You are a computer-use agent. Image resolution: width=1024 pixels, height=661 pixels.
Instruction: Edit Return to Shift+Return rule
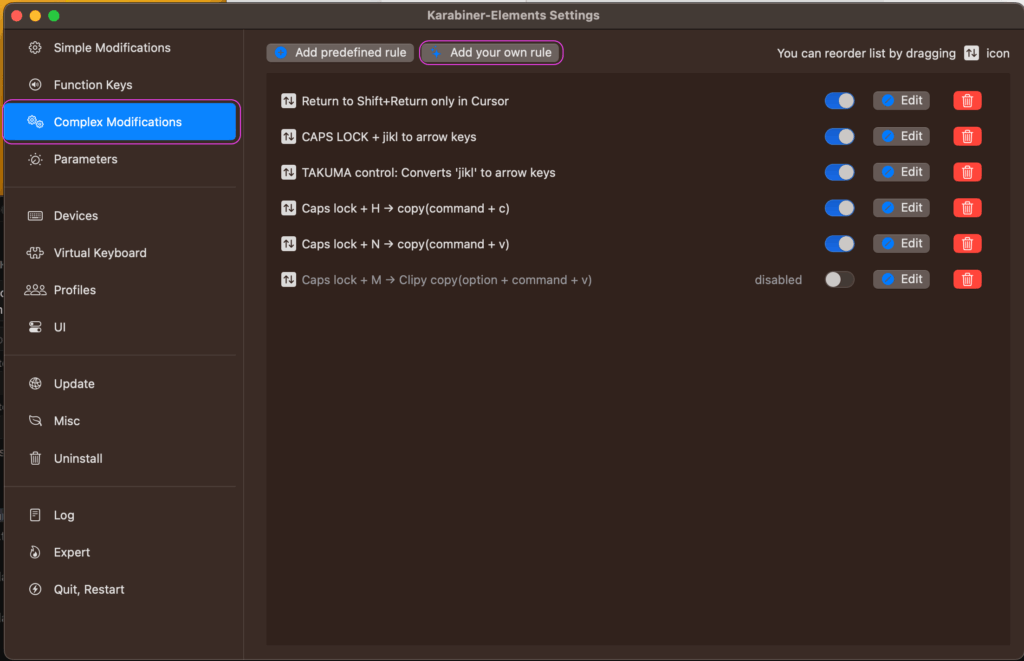pos(901,101)
